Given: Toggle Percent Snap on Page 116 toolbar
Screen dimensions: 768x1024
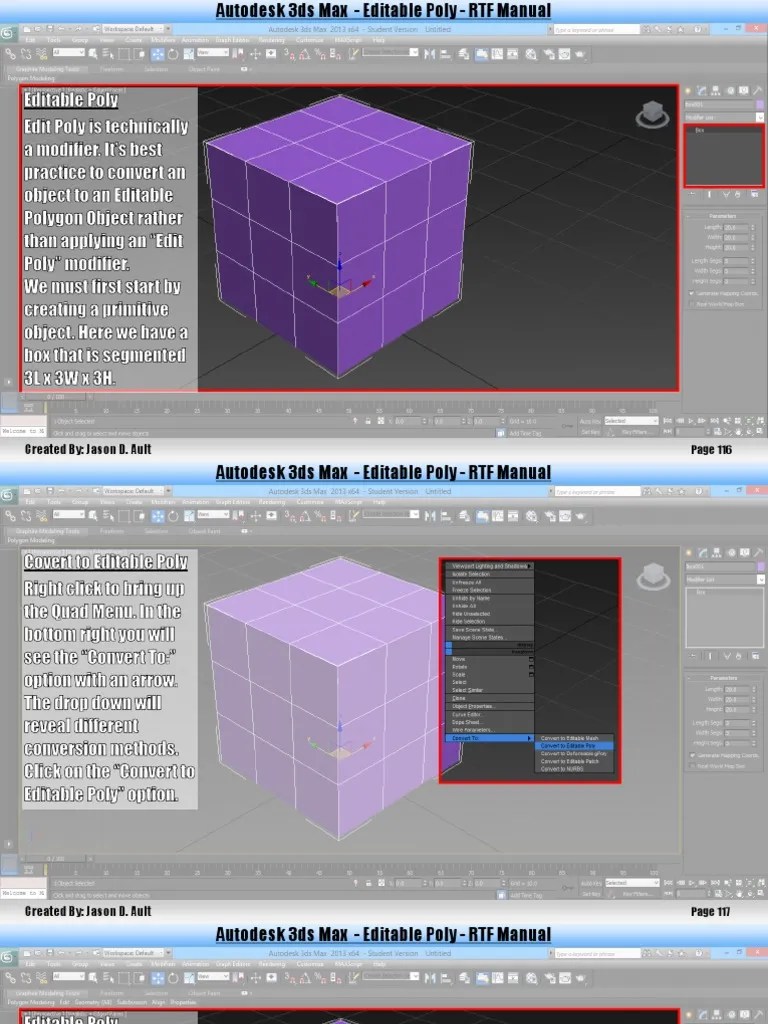Looking at the screenshot, I should coord(321,55).
